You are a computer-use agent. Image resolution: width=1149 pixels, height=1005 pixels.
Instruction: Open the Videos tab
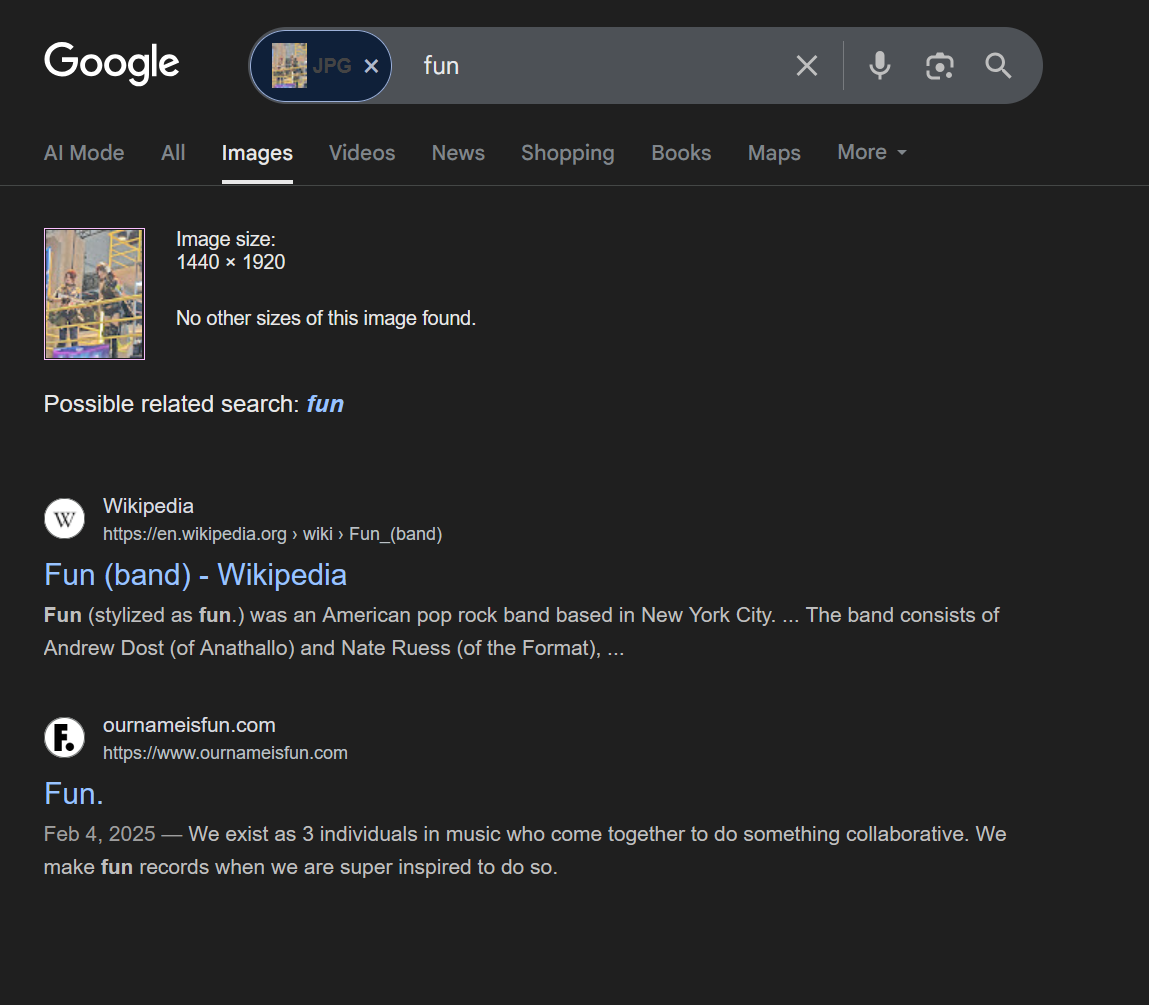point(362,152)
